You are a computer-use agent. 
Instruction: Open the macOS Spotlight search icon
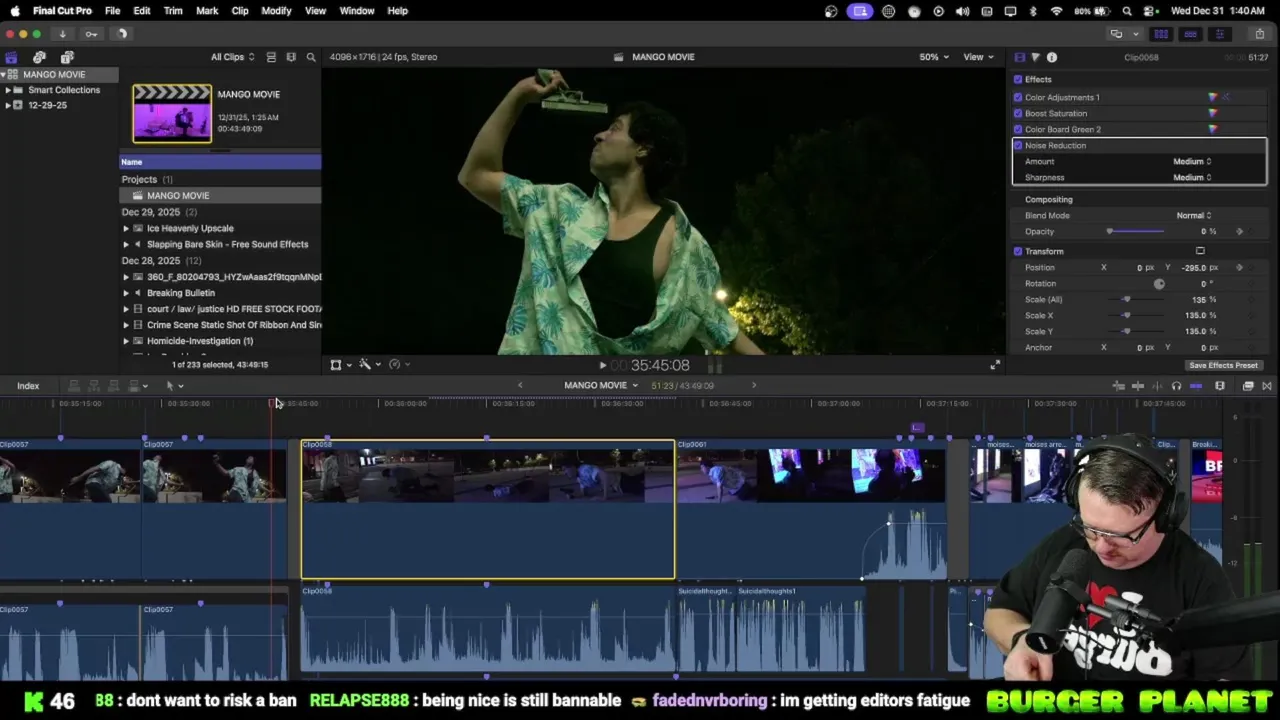point(1127,11)
